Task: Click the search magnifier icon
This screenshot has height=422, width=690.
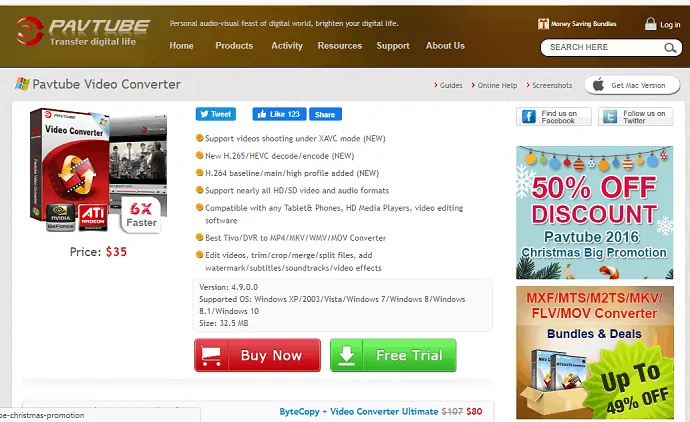Action: point(670,48)
